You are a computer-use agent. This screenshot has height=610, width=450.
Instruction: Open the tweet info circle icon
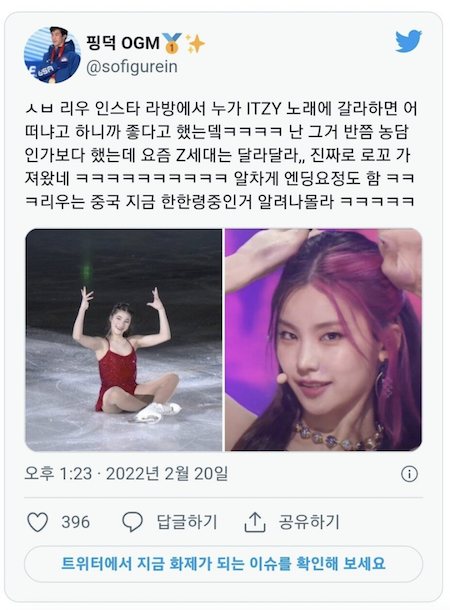pyautogui.click(x=409, y=474)
